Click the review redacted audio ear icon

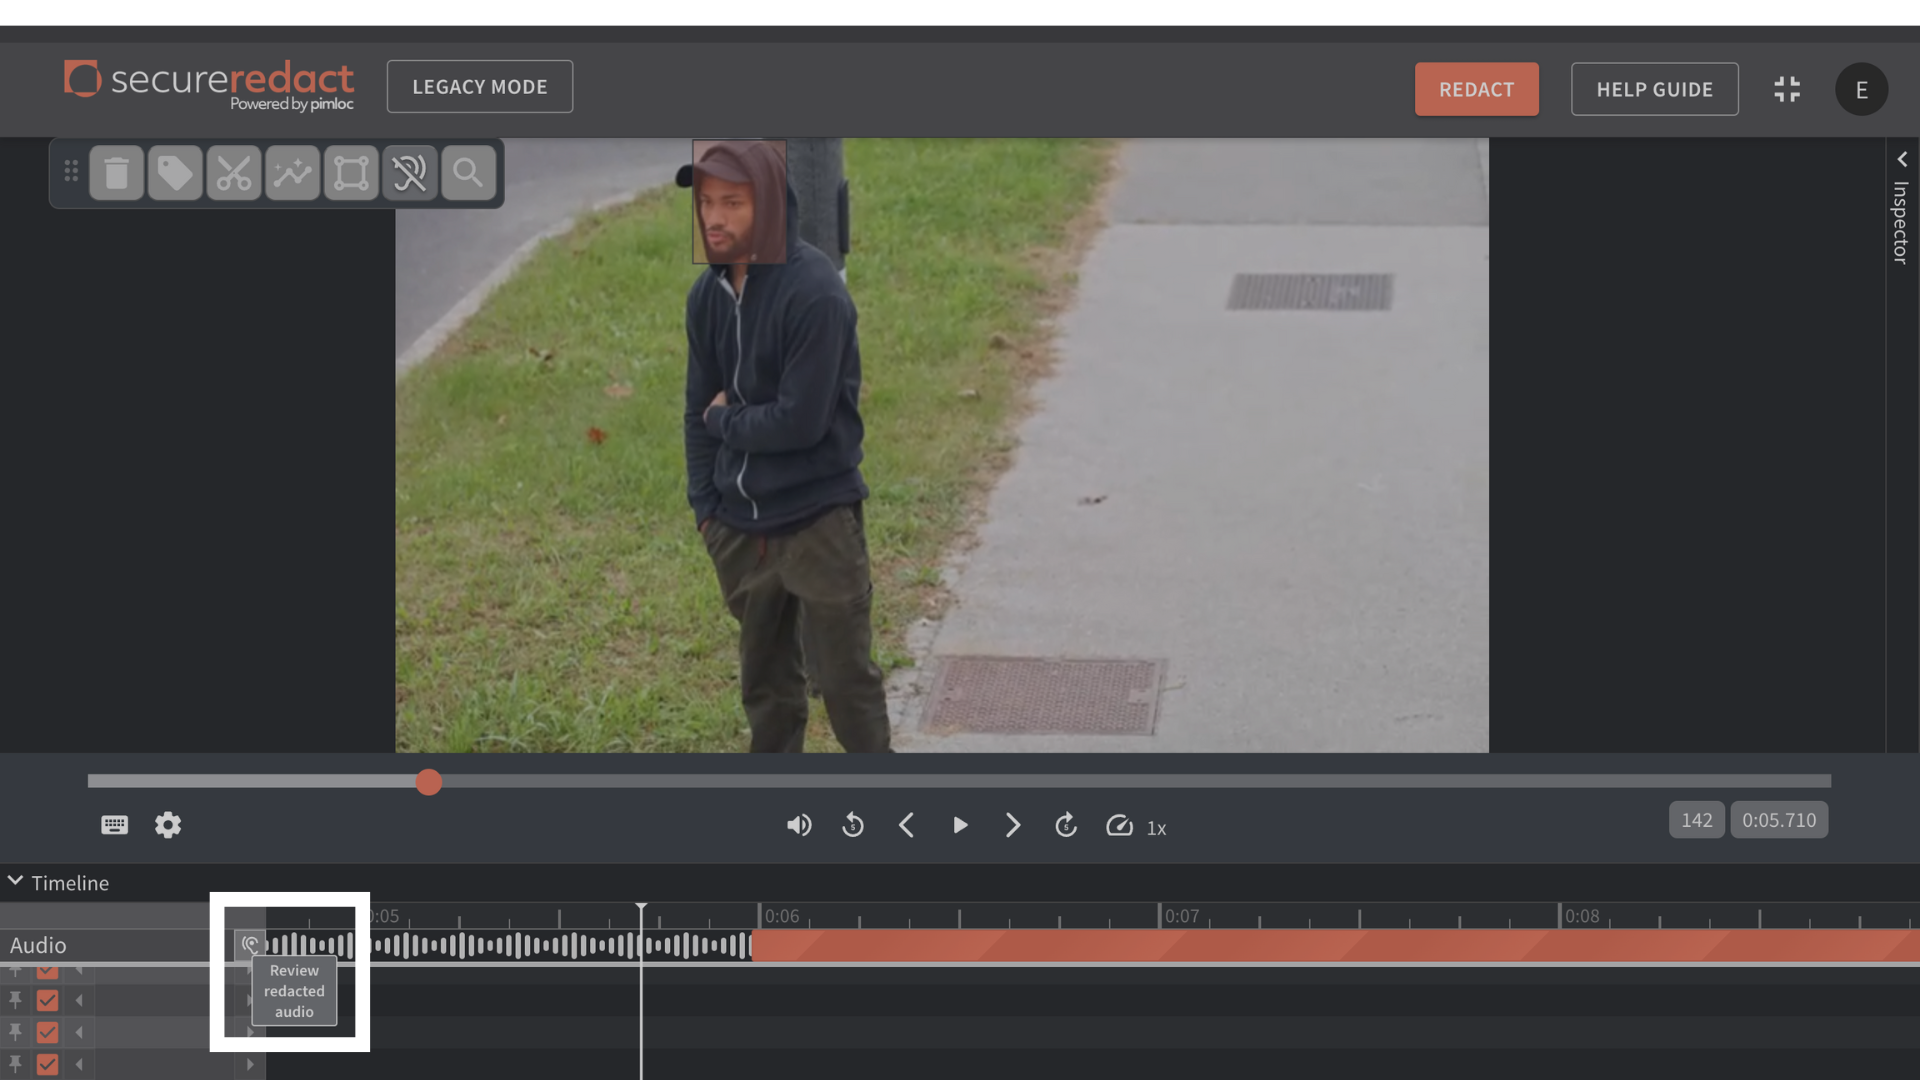(250, 944)
